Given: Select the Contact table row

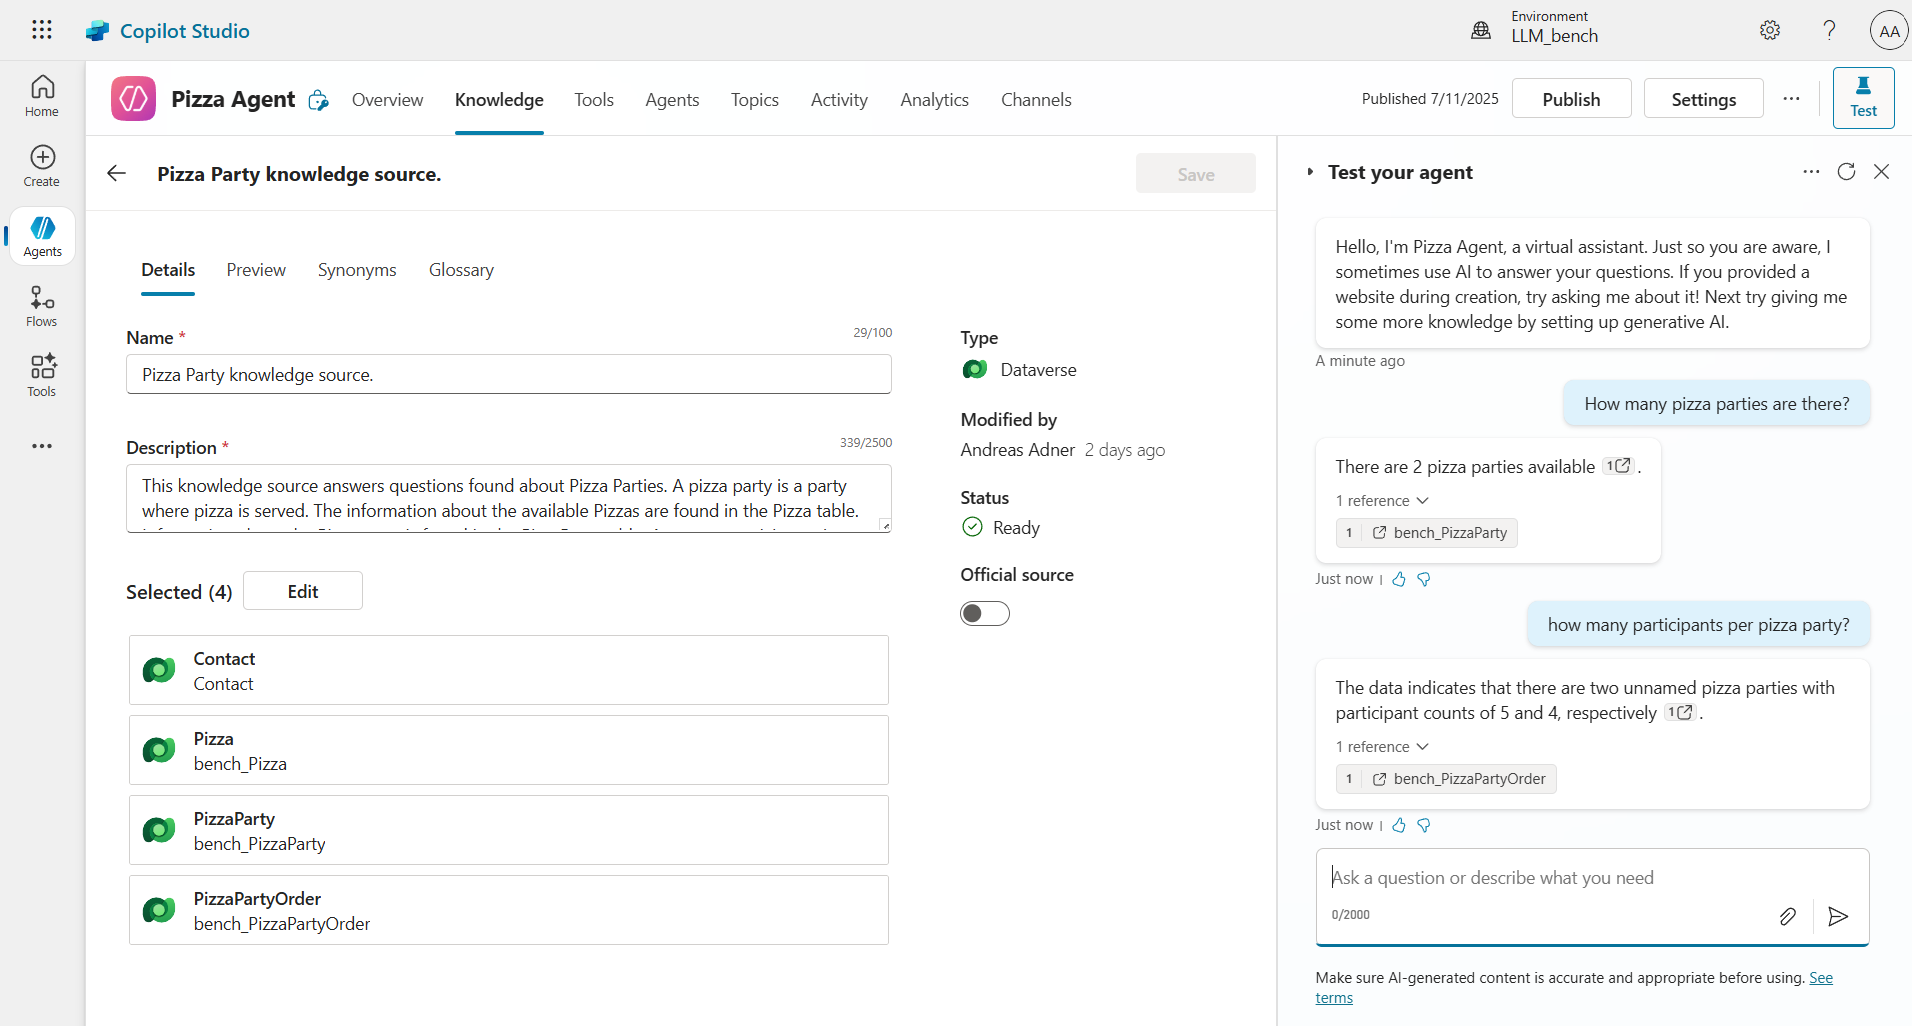Looking at the screenshot, I should point(508,670).
